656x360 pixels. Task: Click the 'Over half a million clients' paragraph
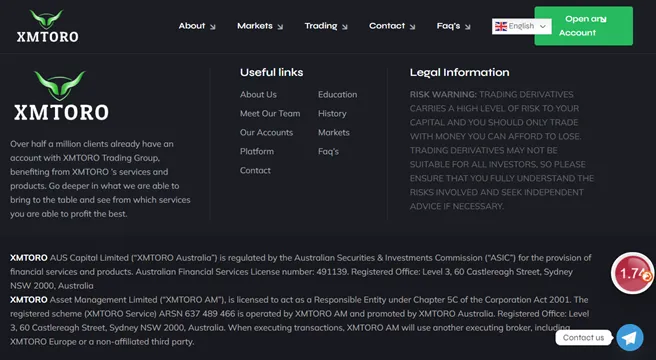(100, 179)
